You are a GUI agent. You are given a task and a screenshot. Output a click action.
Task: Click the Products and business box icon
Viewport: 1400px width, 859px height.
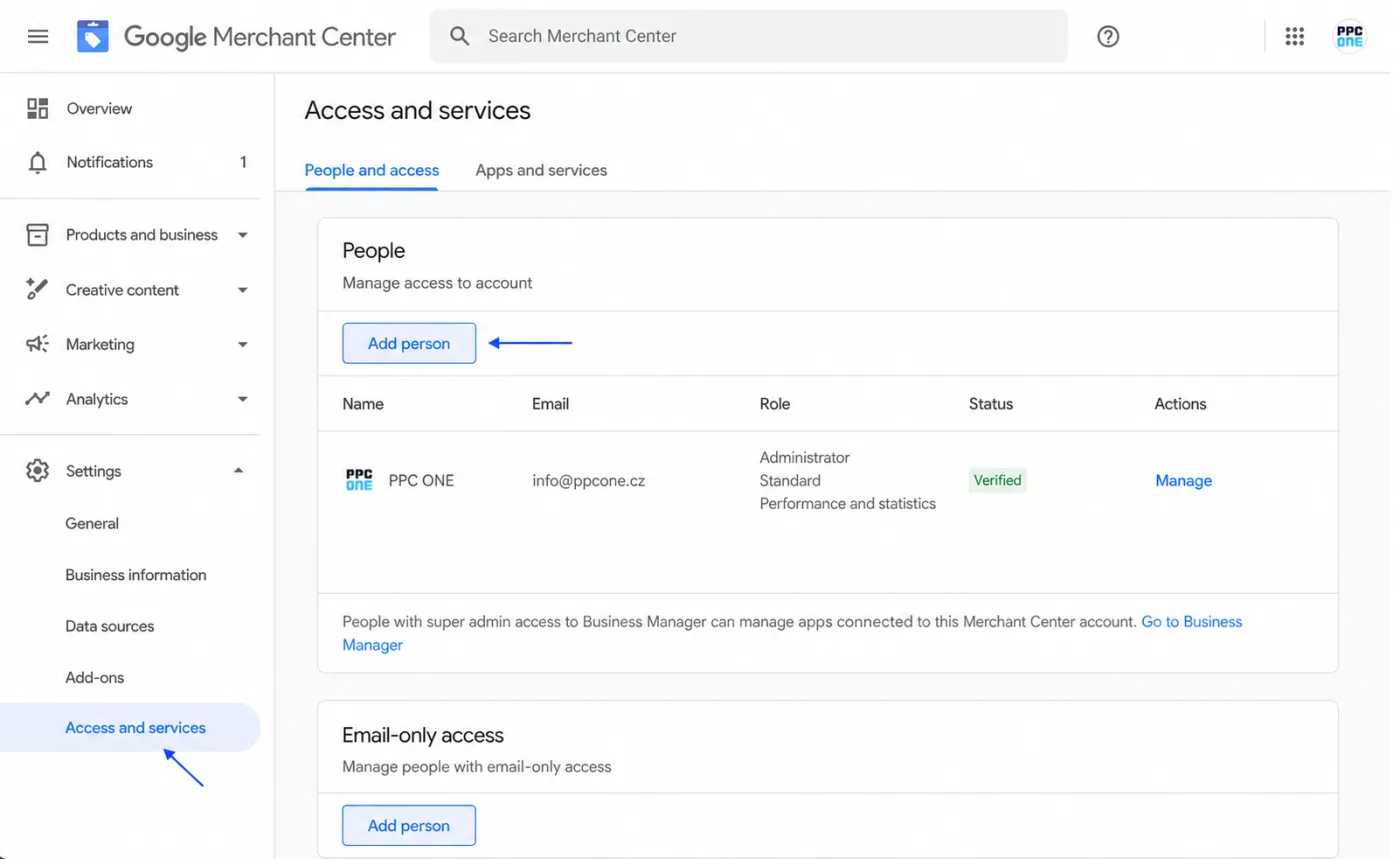click(37, 235)
